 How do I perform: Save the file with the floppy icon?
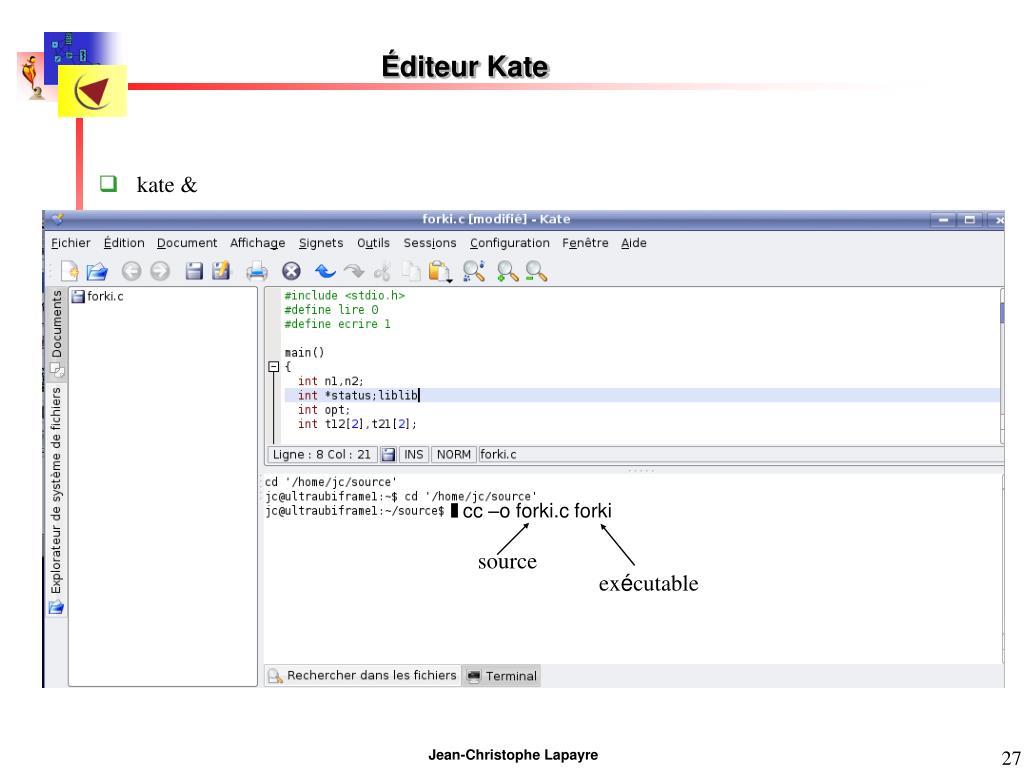(194, 270)
